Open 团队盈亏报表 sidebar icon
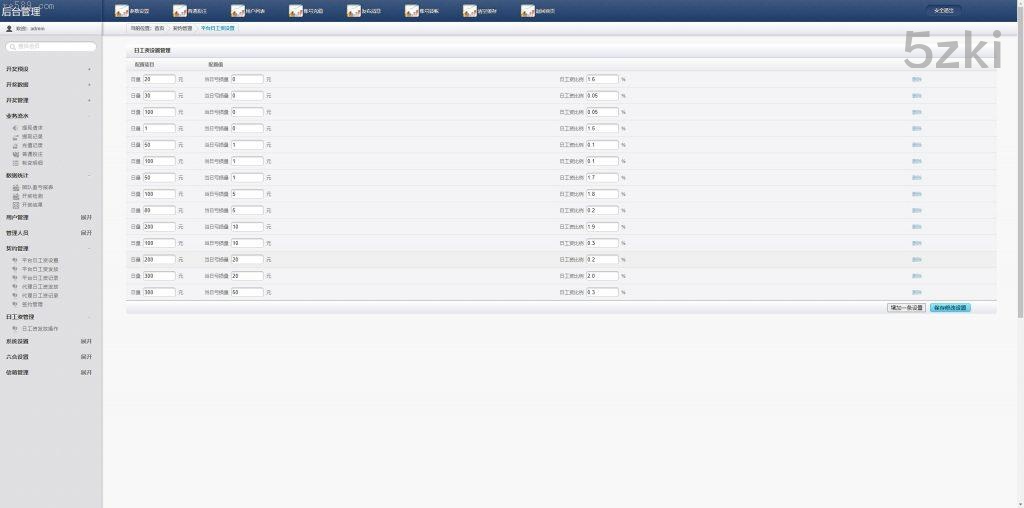 click(16, 187)
